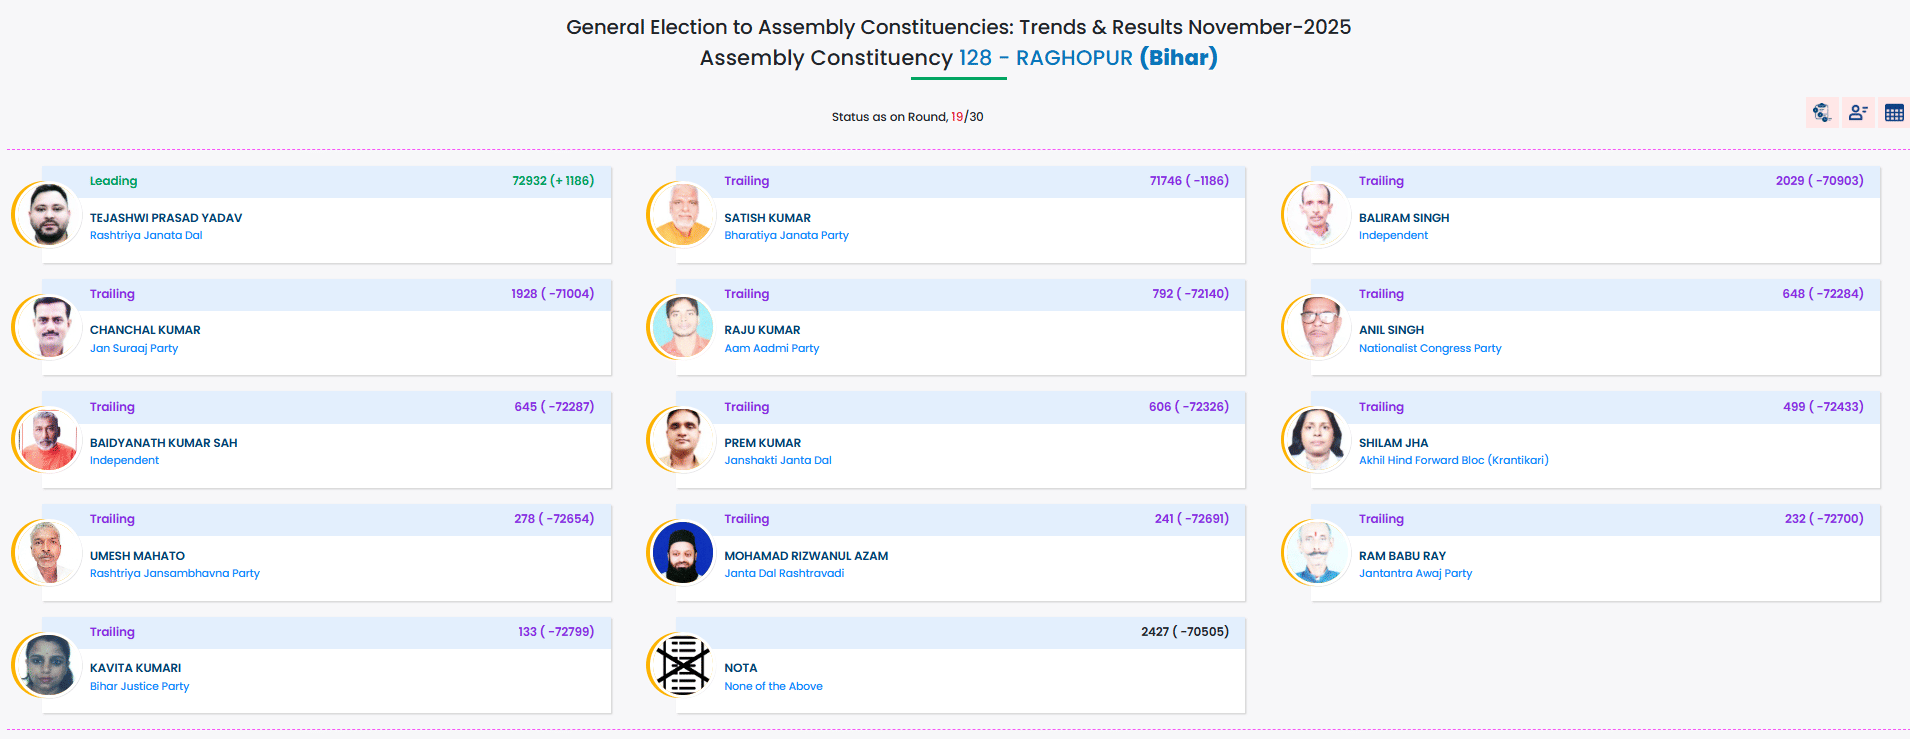Click Shilam Jha's candidate photo
This screenshot has width=1910, height=739.
[1317, 439]
